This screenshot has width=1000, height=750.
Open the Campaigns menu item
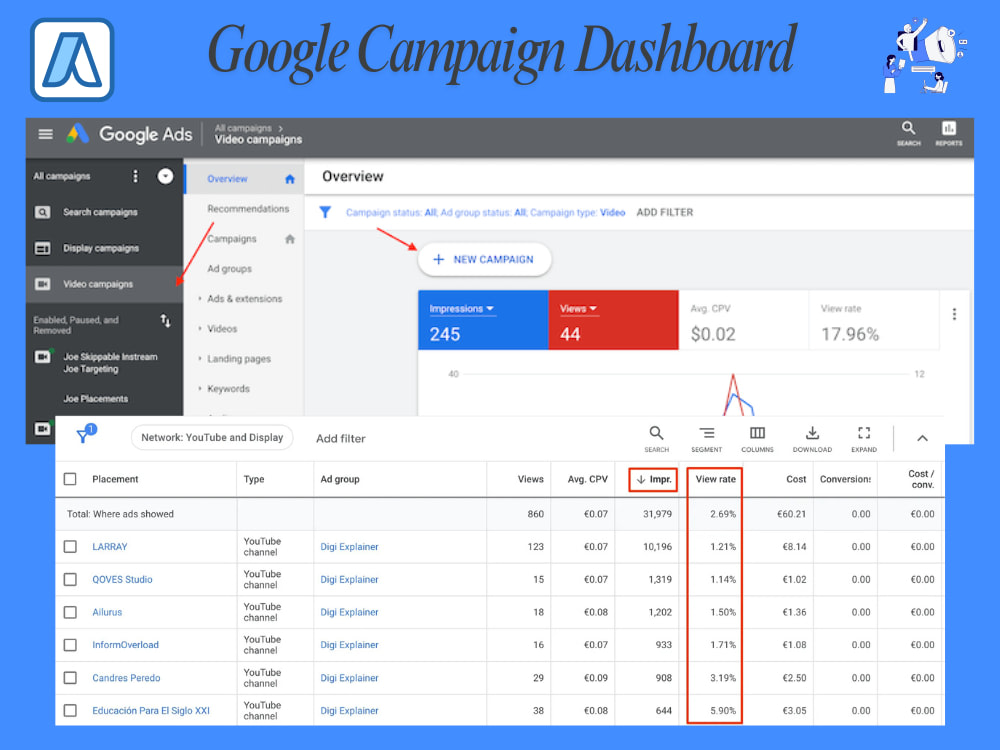point(232,239)
